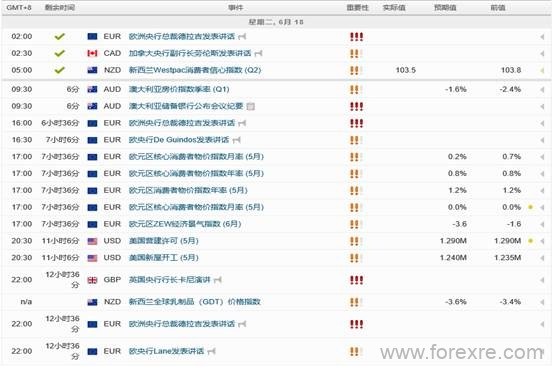Click the speech icon on the CAD event
Screen dimensions: 553x367
(x=259, y=53)
